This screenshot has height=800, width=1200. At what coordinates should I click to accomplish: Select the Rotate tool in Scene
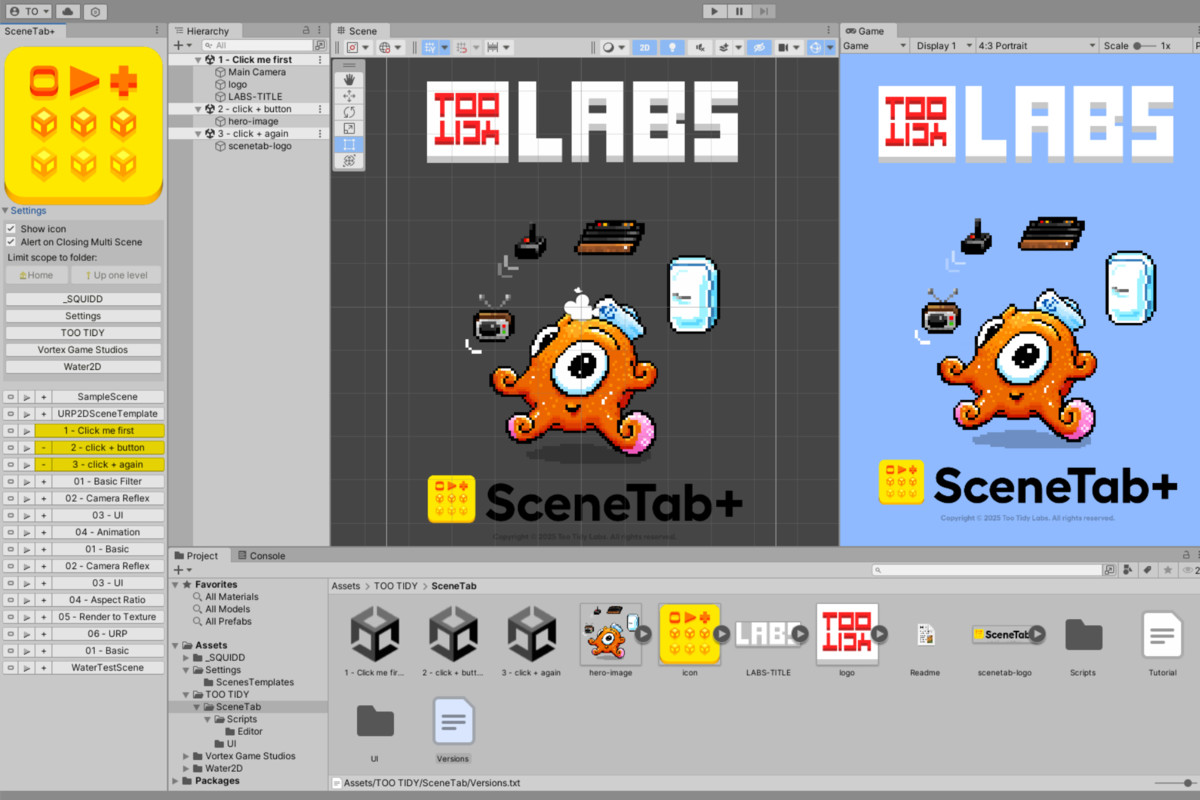(349, 112)
